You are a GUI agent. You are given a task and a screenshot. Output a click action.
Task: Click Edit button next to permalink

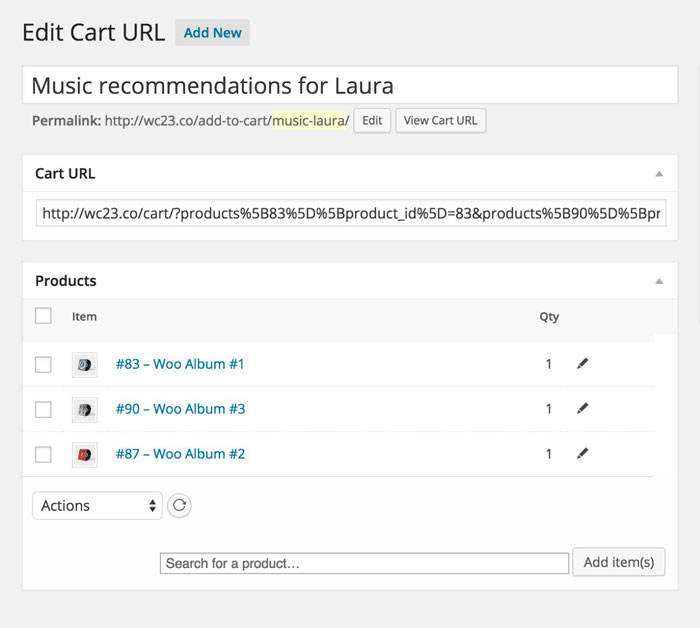(x=372, y=121)
